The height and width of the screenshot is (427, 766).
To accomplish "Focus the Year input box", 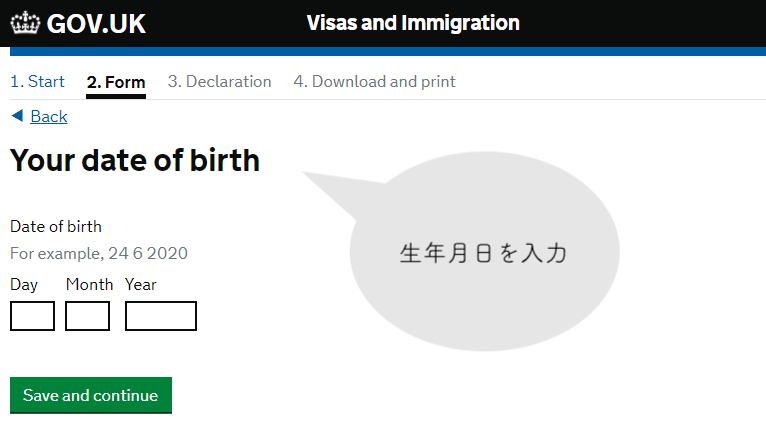I will [161, 316].
